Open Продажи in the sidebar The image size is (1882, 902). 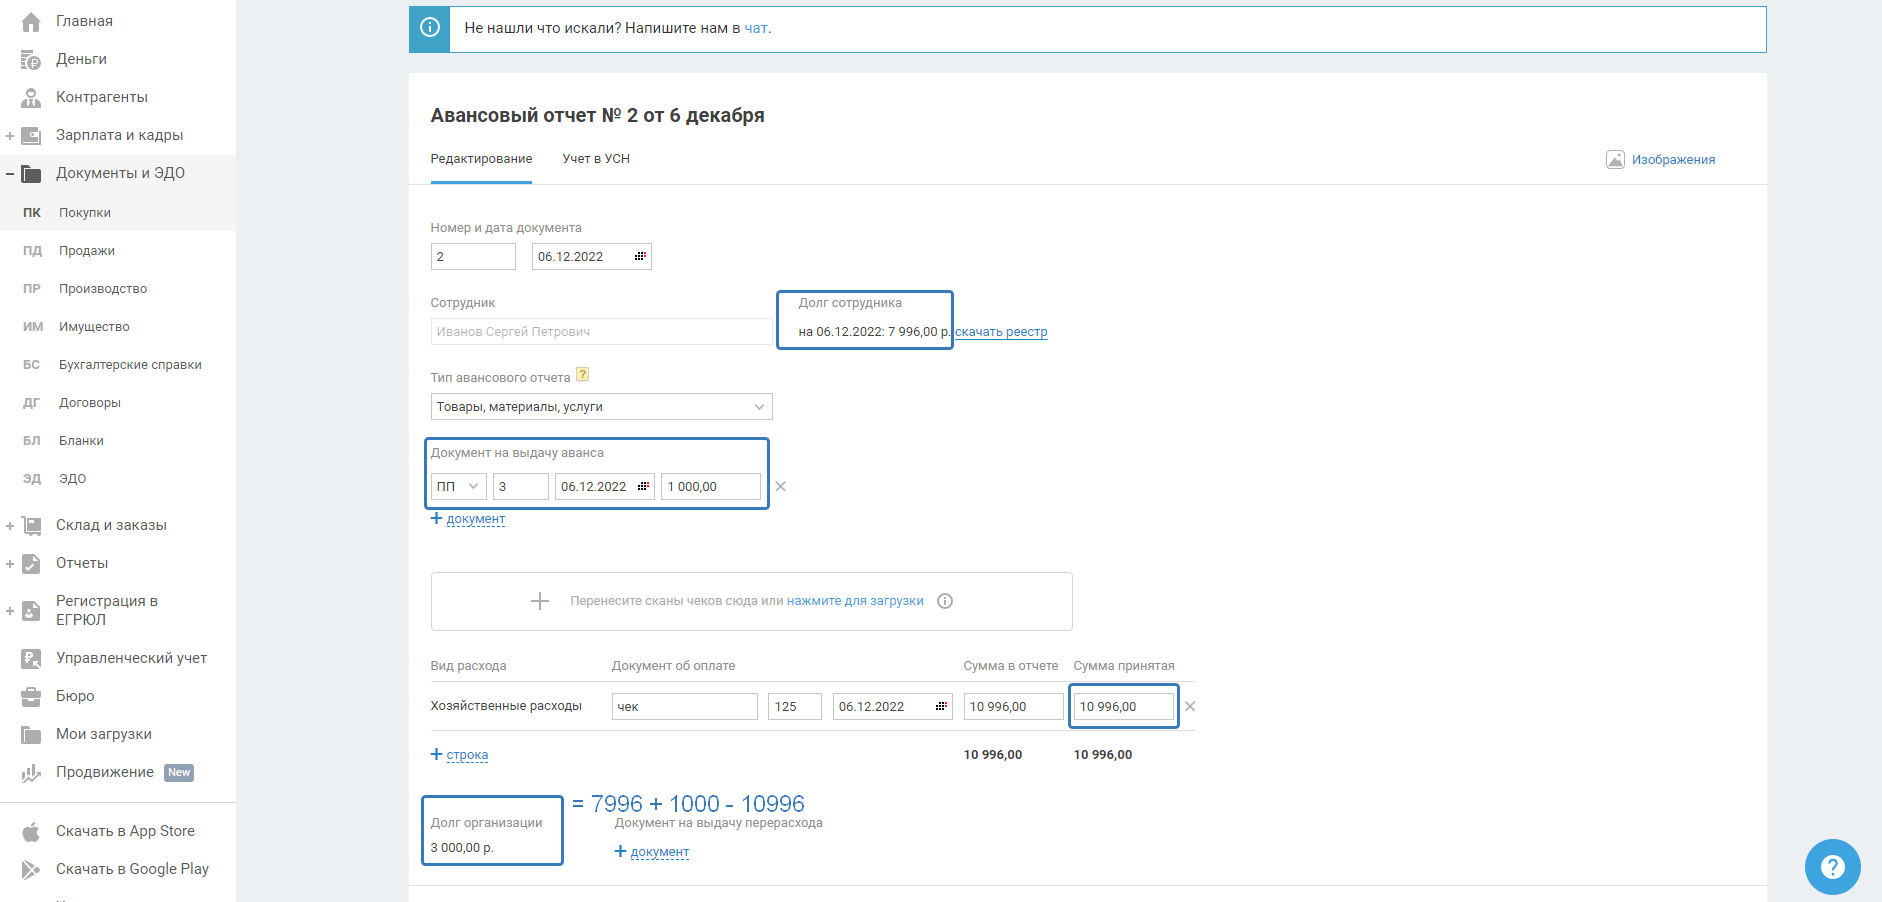[87, 251]
